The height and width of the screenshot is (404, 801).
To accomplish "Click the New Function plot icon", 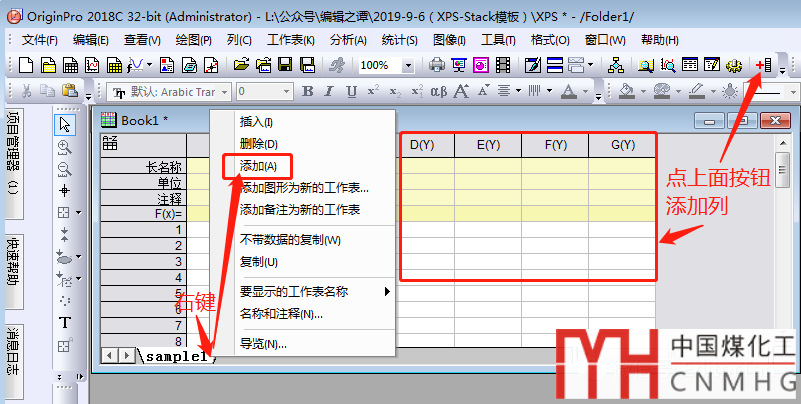I will tap(135, 65).
